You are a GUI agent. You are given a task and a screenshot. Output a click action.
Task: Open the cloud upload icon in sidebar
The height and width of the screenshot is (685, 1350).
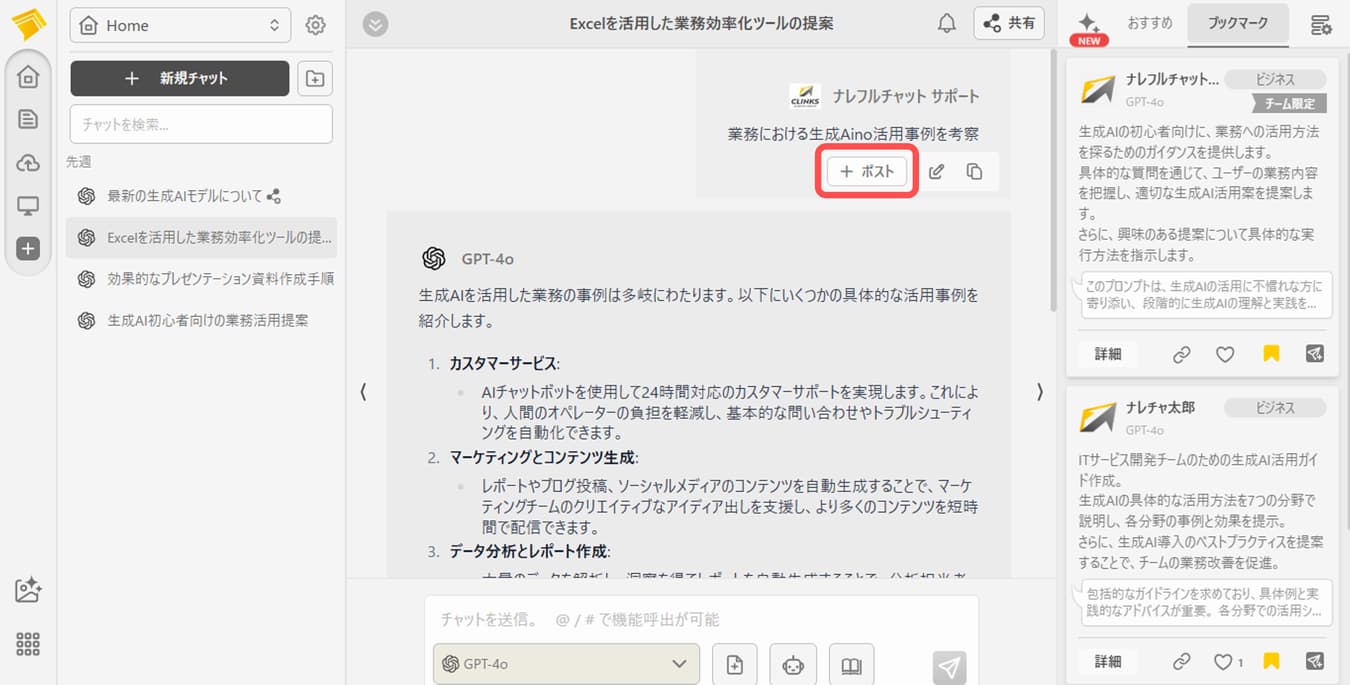28,163
